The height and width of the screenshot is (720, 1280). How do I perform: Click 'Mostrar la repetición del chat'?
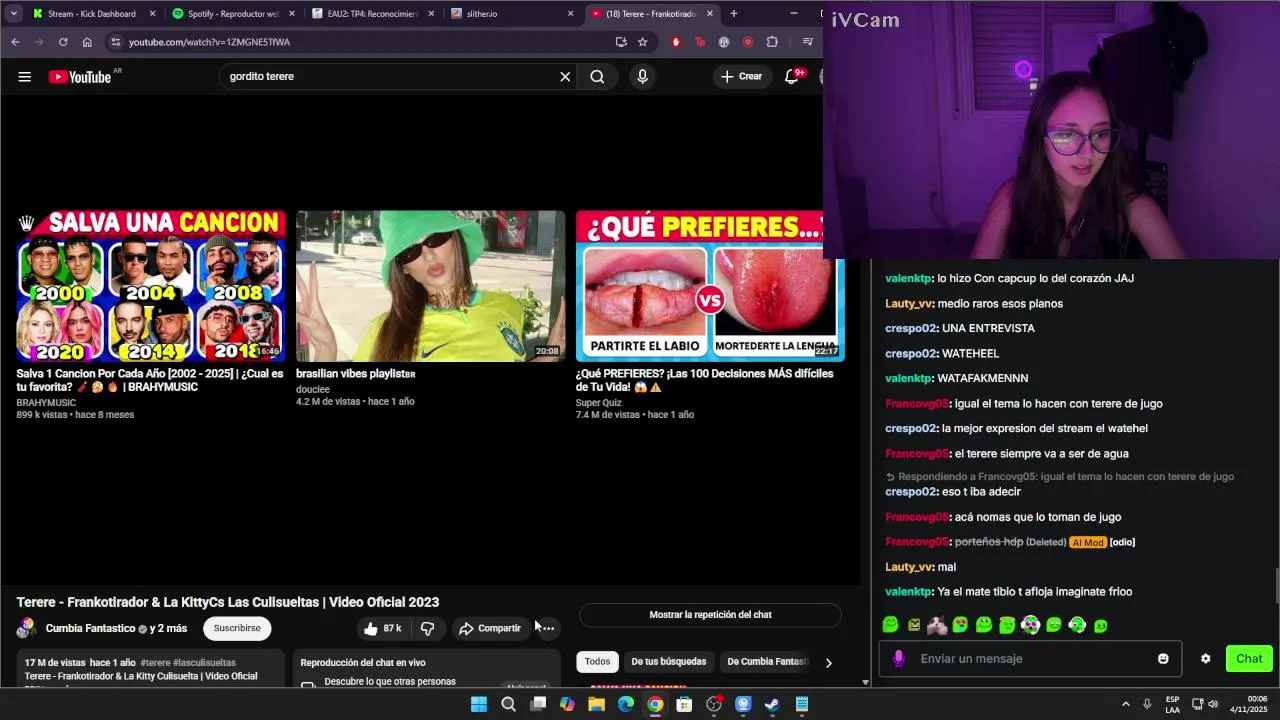pos(710,615)
